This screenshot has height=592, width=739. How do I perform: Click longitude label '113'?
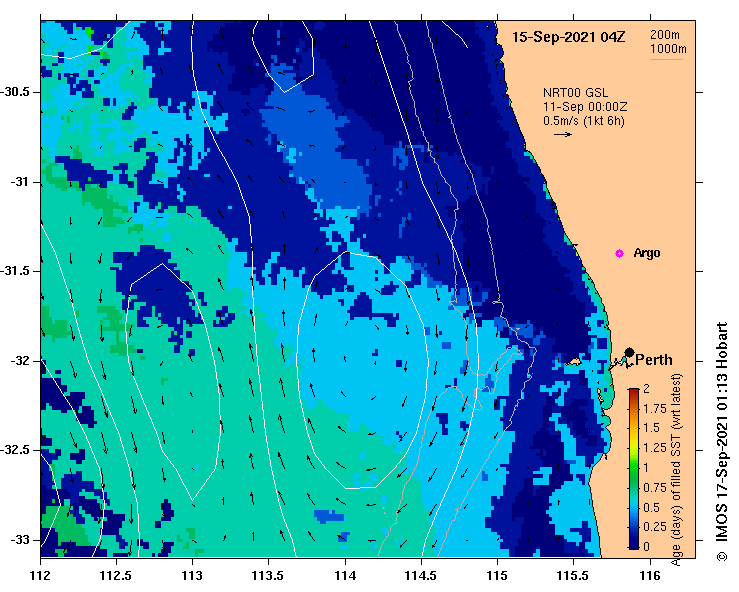coord(192,576)
